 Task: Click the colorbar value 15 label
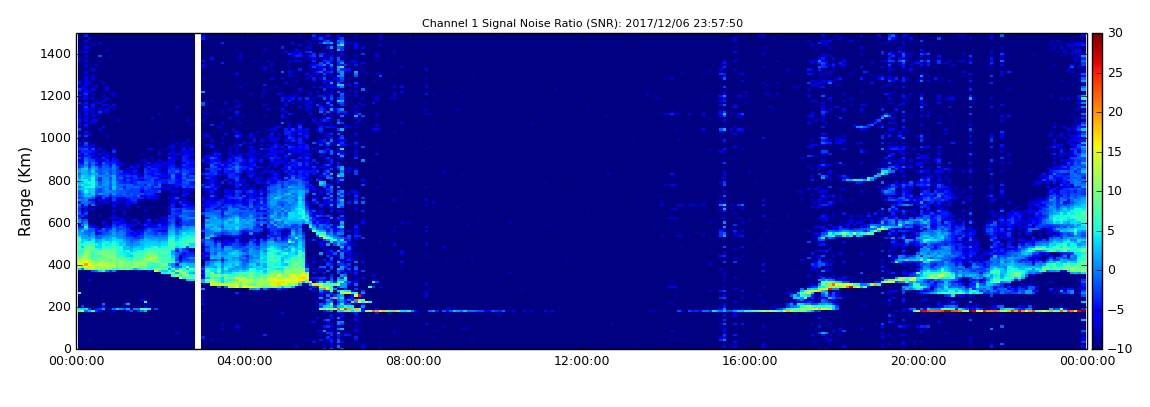(1116, 152)
